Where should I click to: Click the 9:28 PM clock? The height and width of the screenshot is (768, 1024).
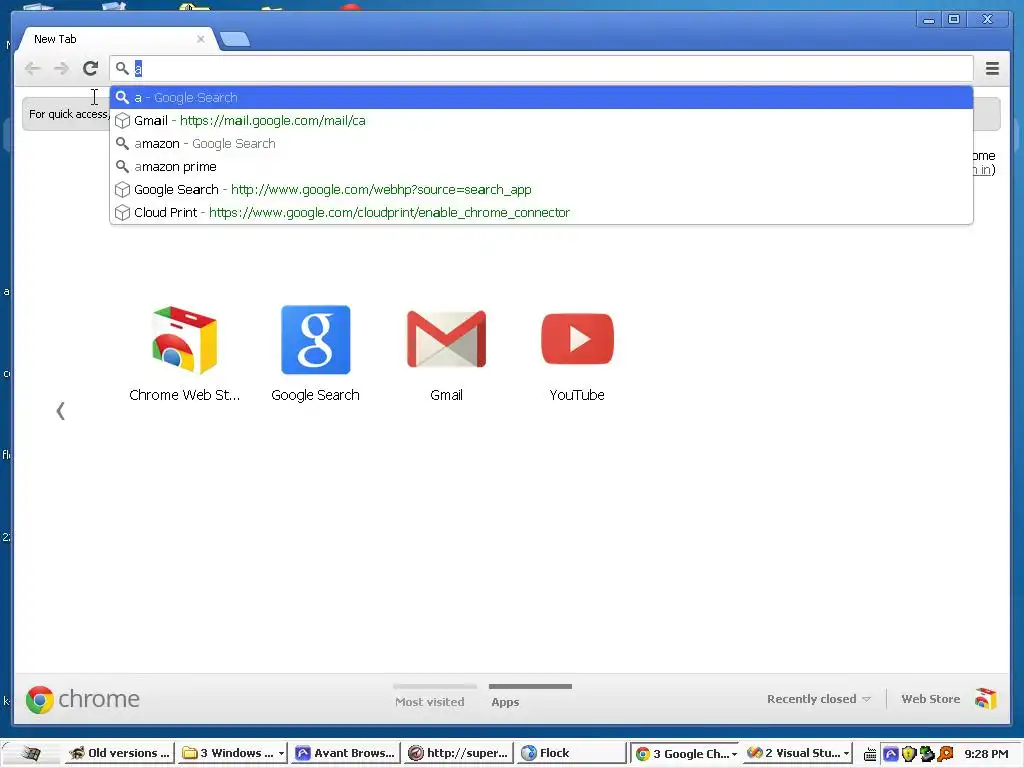985,754
